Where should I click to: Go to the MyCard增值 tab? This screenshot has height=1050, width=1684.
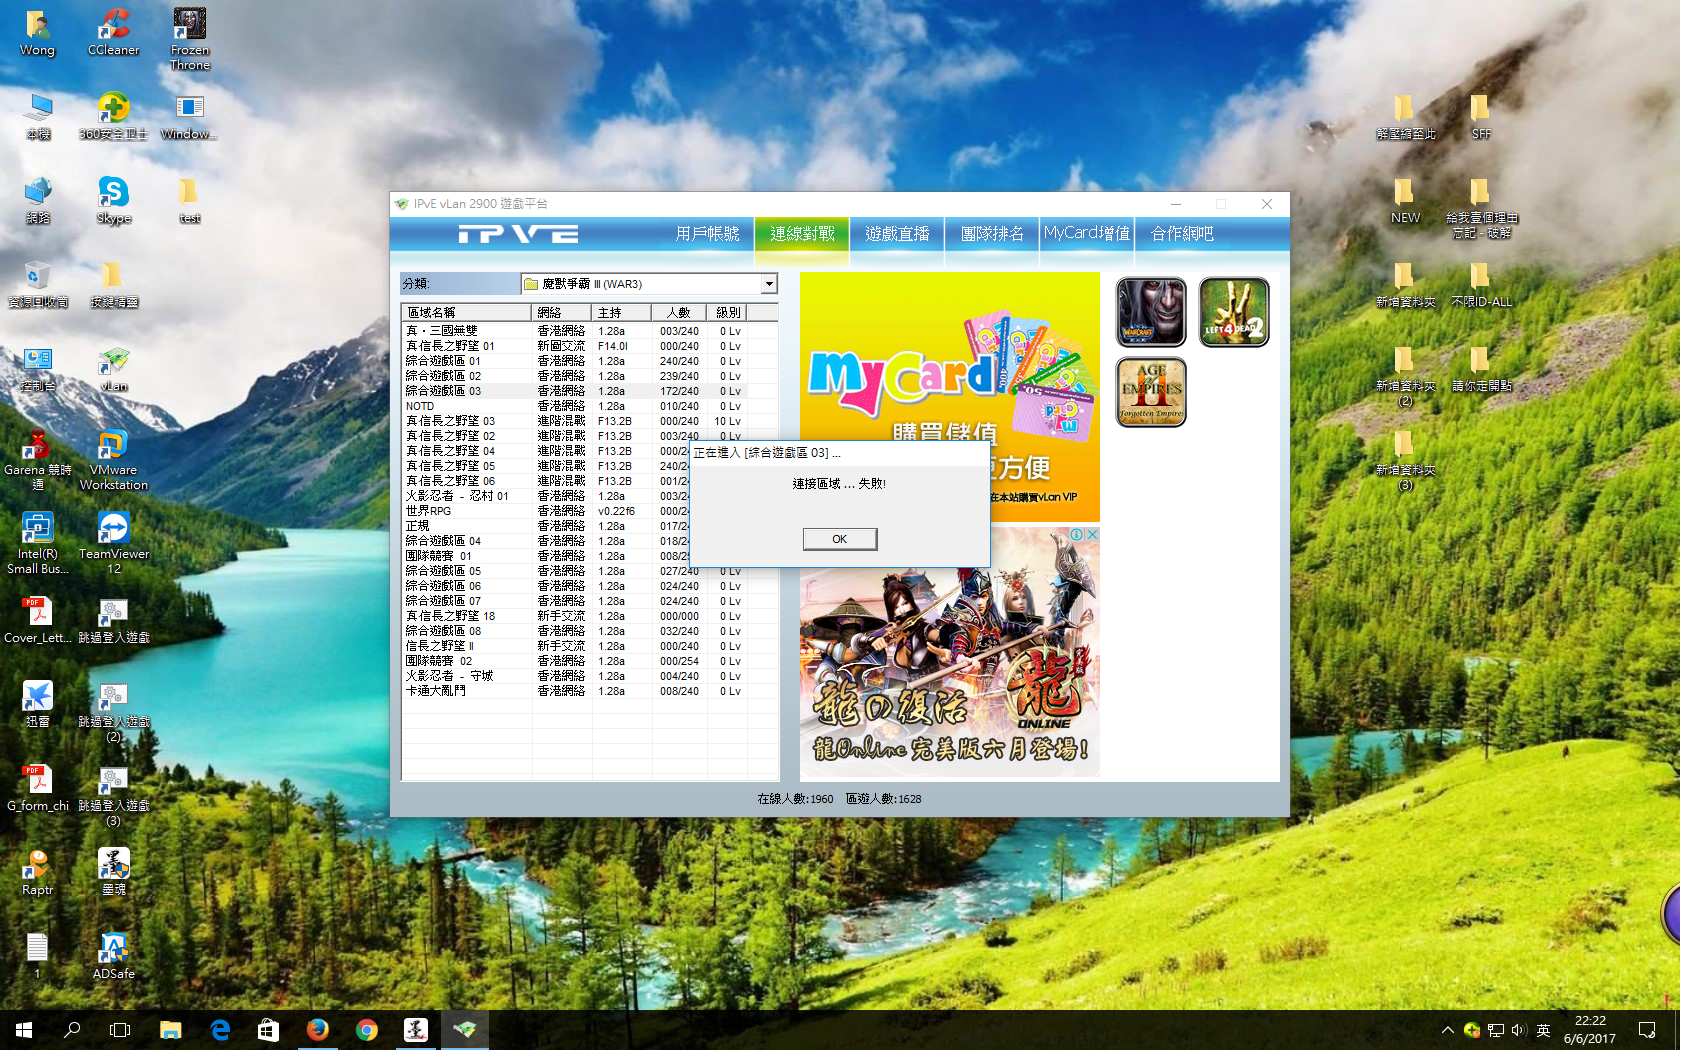point(1087,234)
